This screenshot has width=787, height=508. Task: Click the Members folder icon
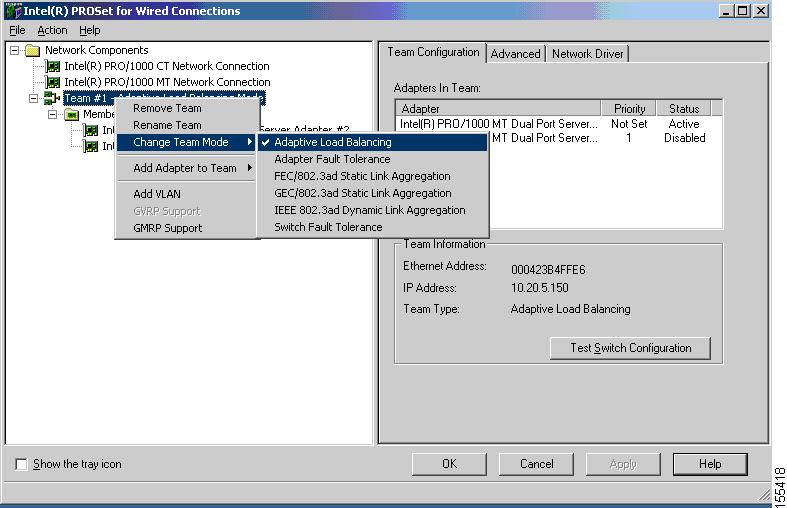pyautogui.click(x=72, y=115)
